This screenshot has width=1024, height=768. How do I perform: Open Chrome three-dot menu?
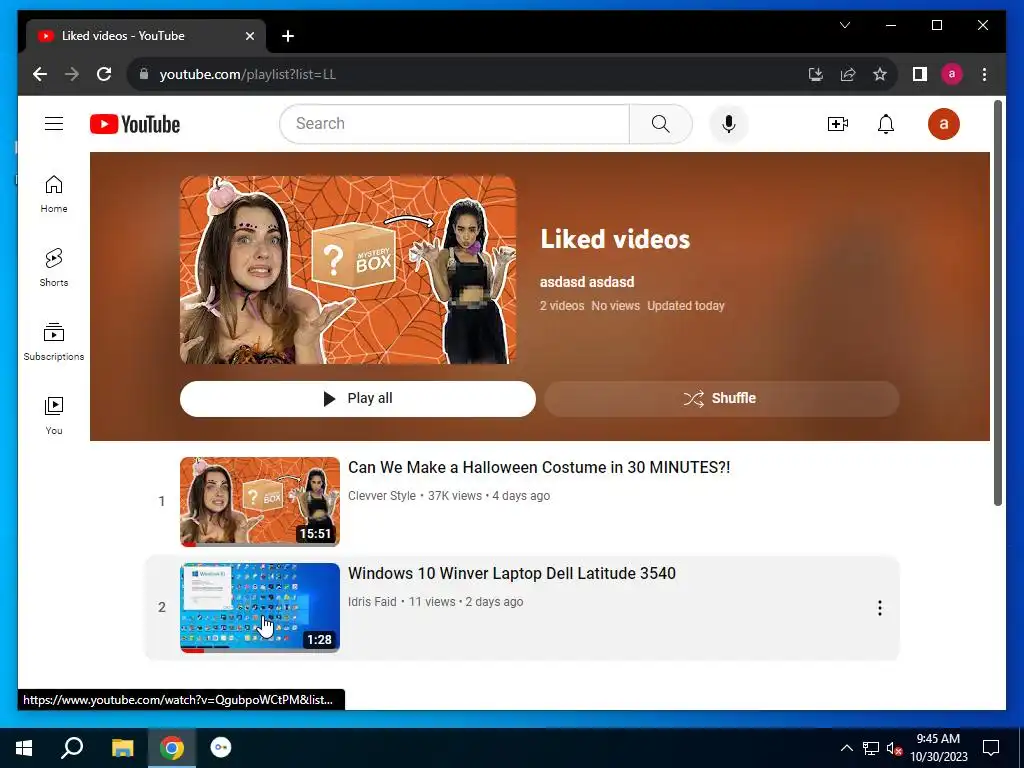click(x=984, y=74)
